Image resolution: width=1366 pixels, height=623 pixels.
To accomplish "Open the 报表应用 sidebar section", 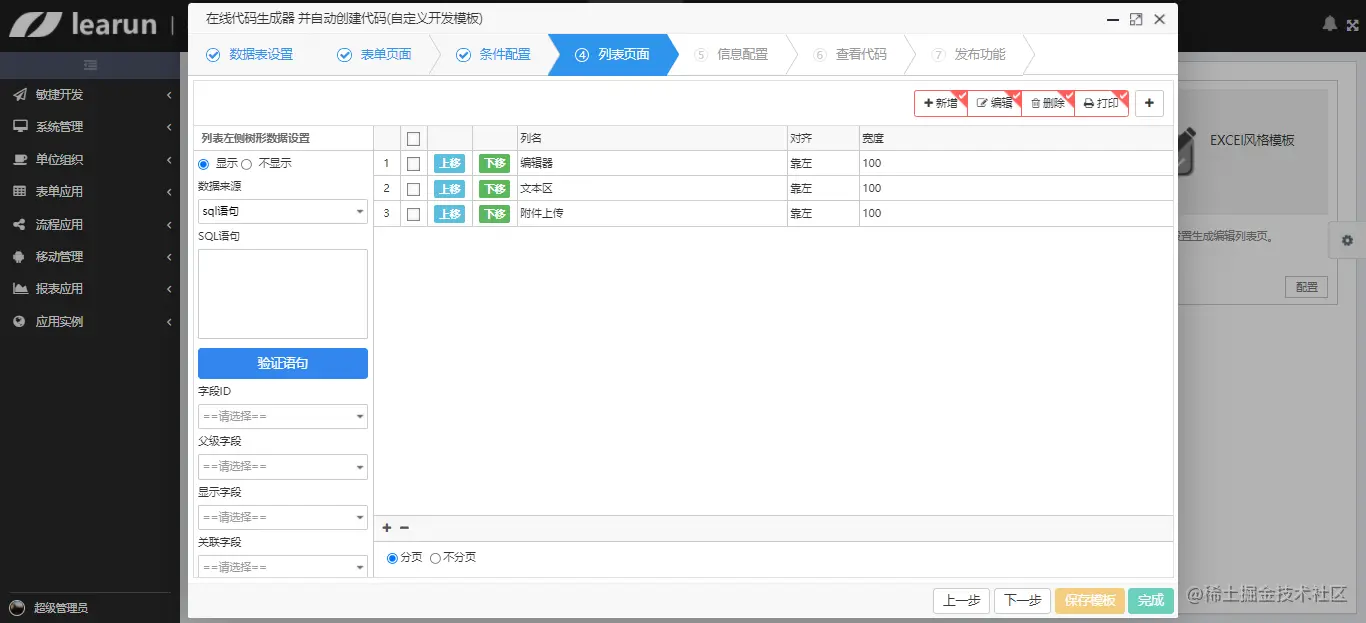I will [91, 288].
